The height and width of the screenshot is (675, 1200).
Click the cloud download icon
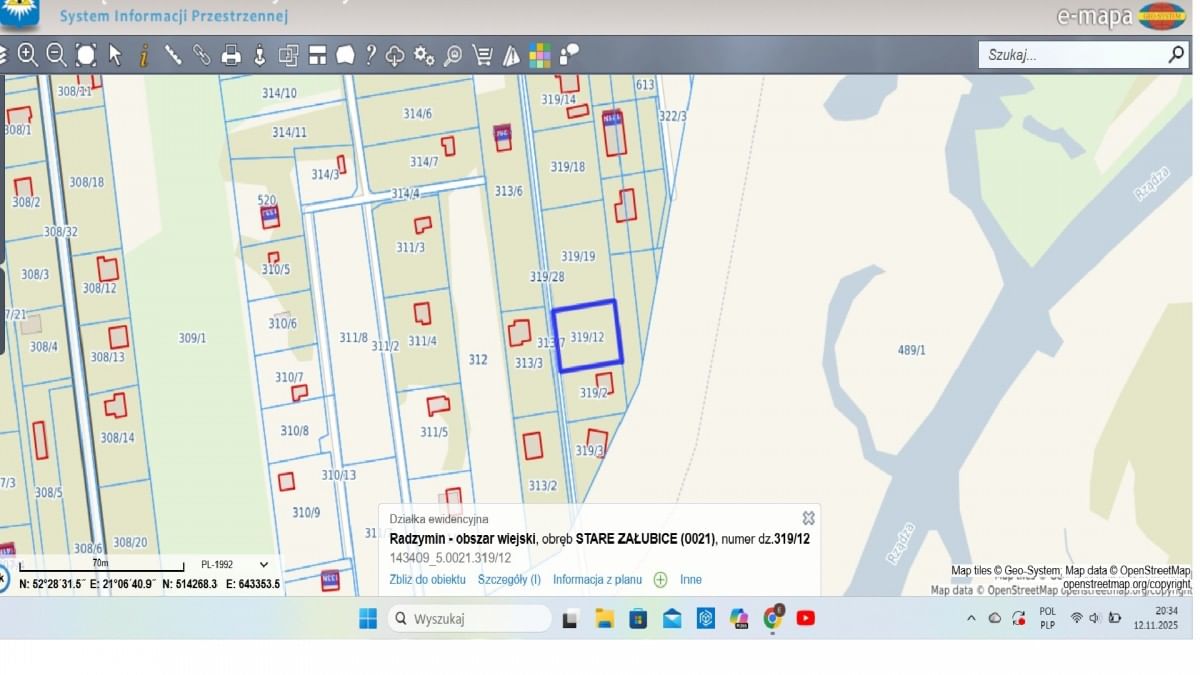pyautogui.click(x=395, y=55)
